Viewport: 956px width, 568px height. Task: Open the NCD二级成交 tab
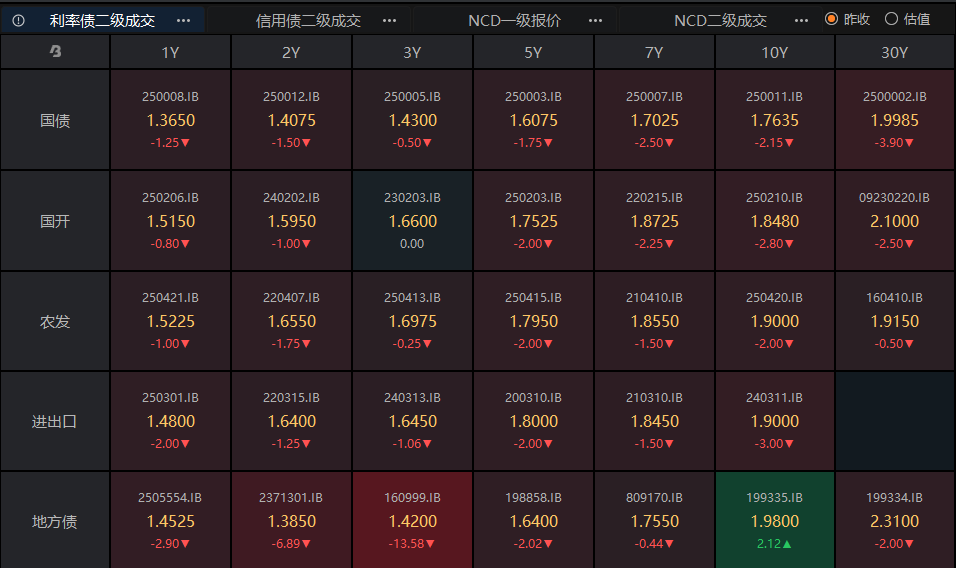click(x=720, y=20)
